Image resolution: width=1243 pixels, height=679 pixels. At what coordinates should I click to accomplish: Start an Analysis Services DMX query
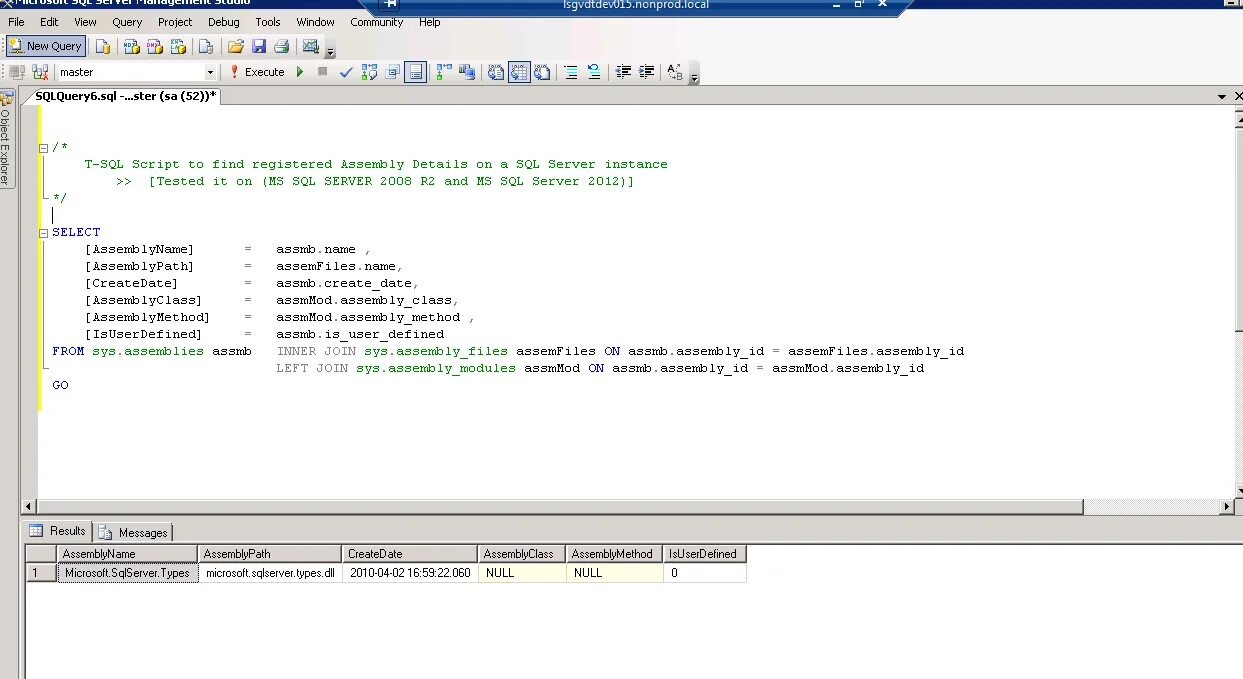click(x=155, y=46)
